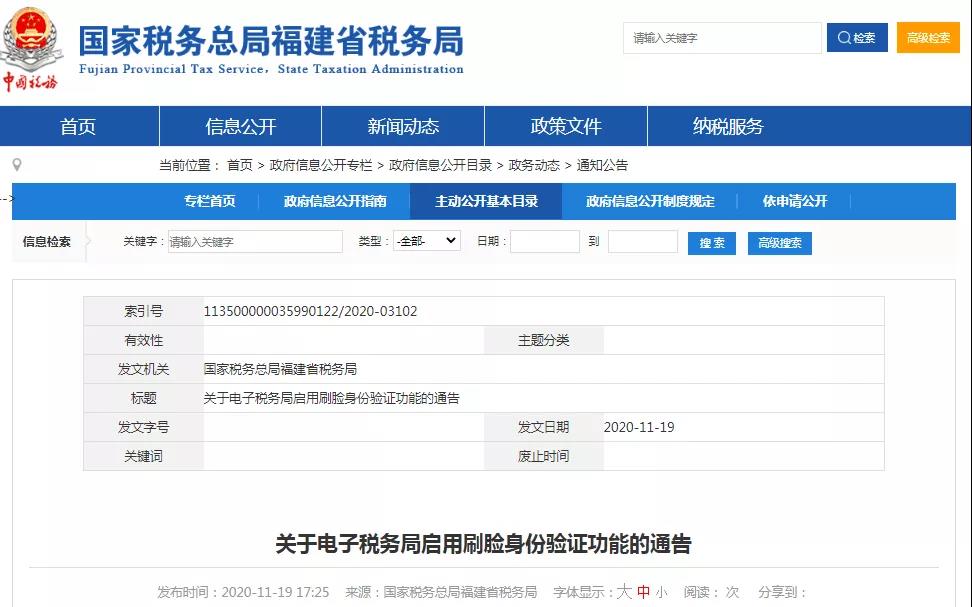Switch to the 政府信息公开制度规定 tab

[650, 201]
